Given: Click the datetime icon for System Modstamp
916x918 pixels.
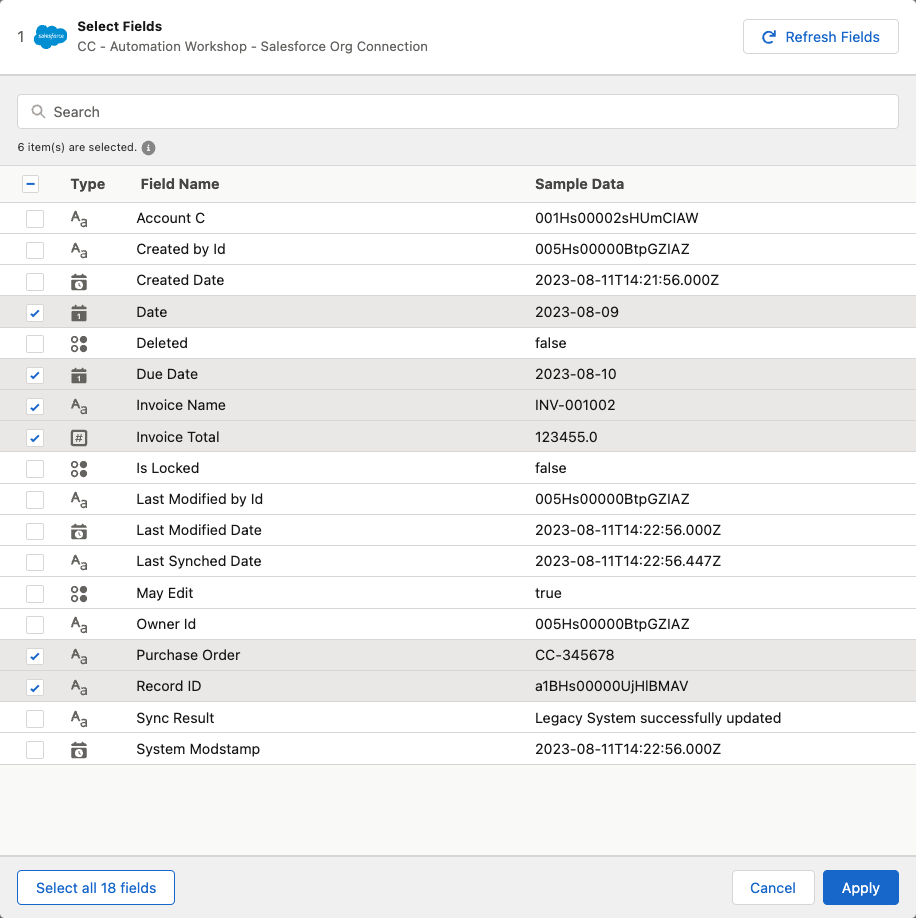Looking at the screenshot, I should (79, 750).
